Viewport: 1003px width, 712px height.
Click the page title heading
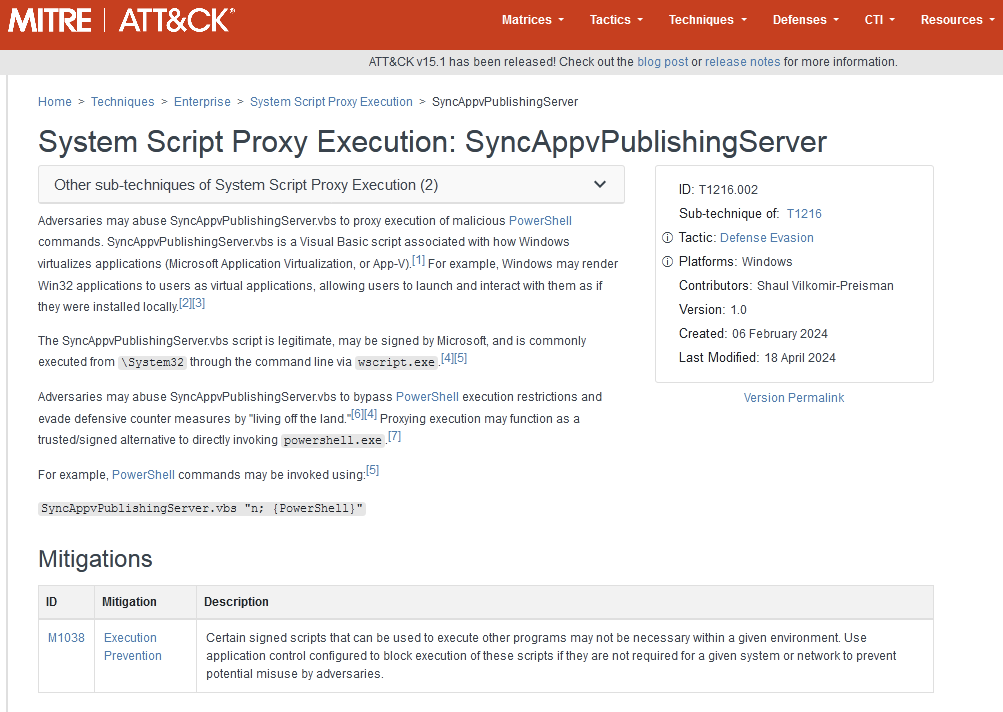432,141
